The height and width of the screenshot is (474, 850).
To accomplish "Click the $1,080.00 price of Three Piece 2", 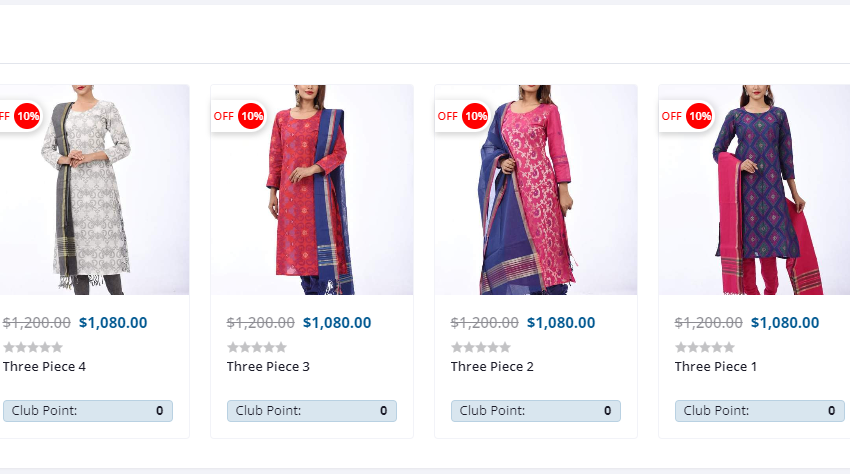I will (x=561, y=323).
